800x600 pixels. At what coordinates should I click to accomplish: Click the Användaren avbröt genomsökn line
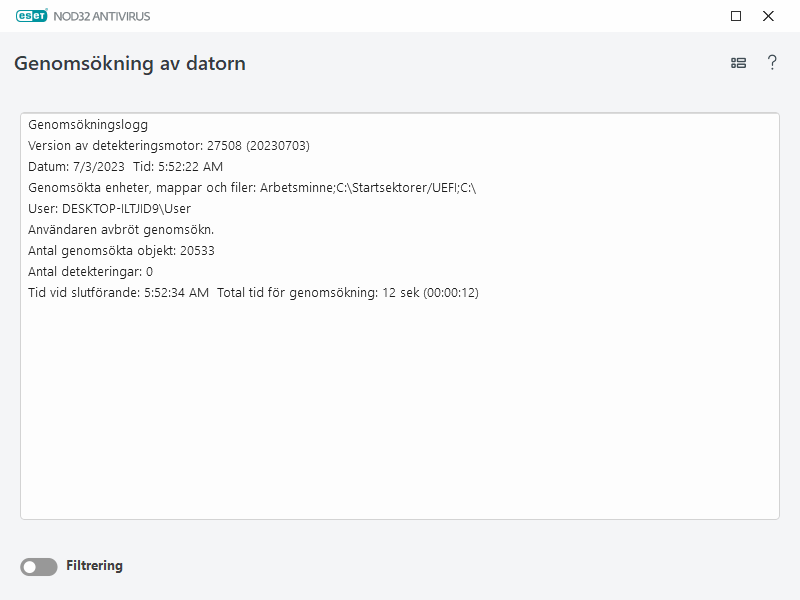coord(122,230)
